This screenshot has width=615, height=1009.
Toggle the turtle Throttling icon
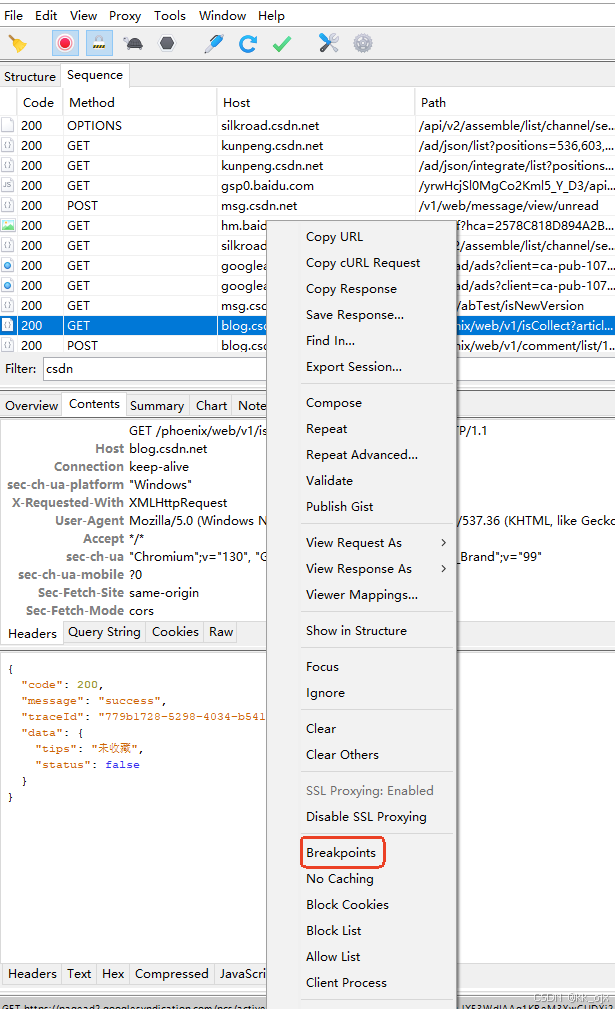coord(133,44)
